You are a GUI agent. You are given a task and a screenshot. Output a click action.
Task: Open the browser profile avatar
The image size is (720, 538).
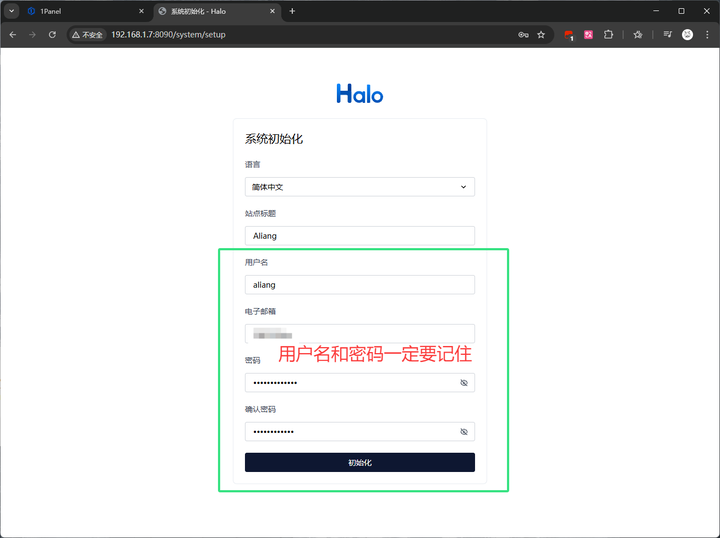[687, 34]
